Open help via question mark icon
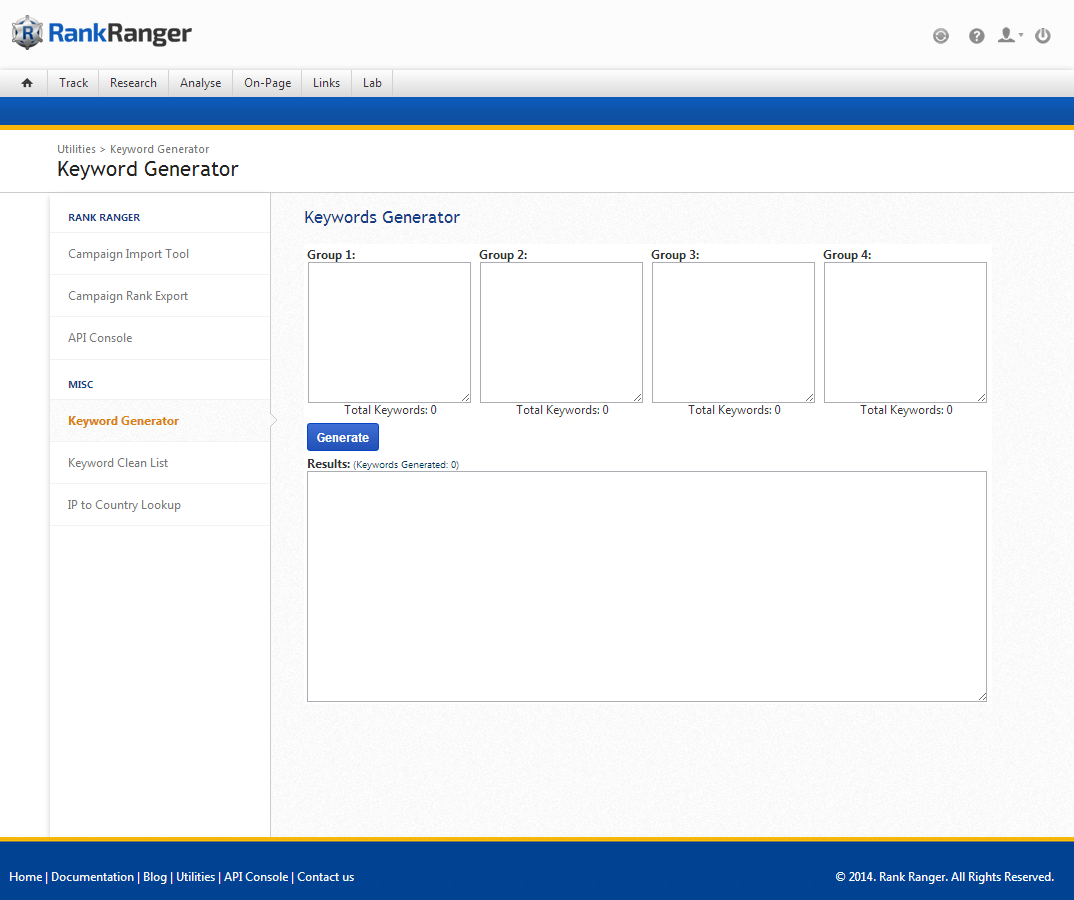1074x900 pixels. 976,36
